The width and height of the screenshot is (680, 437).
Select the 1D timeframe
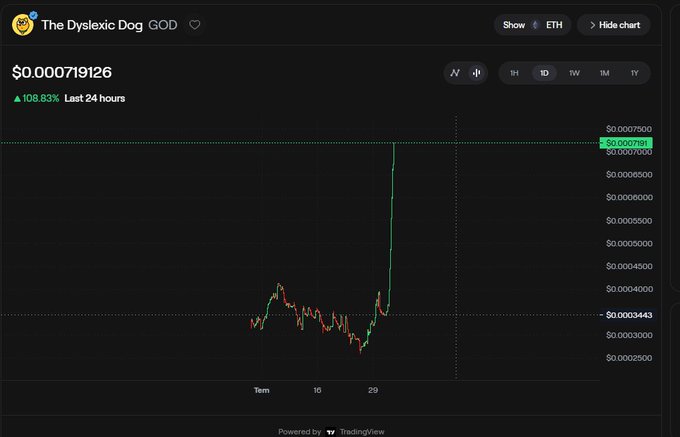[544, 73]
